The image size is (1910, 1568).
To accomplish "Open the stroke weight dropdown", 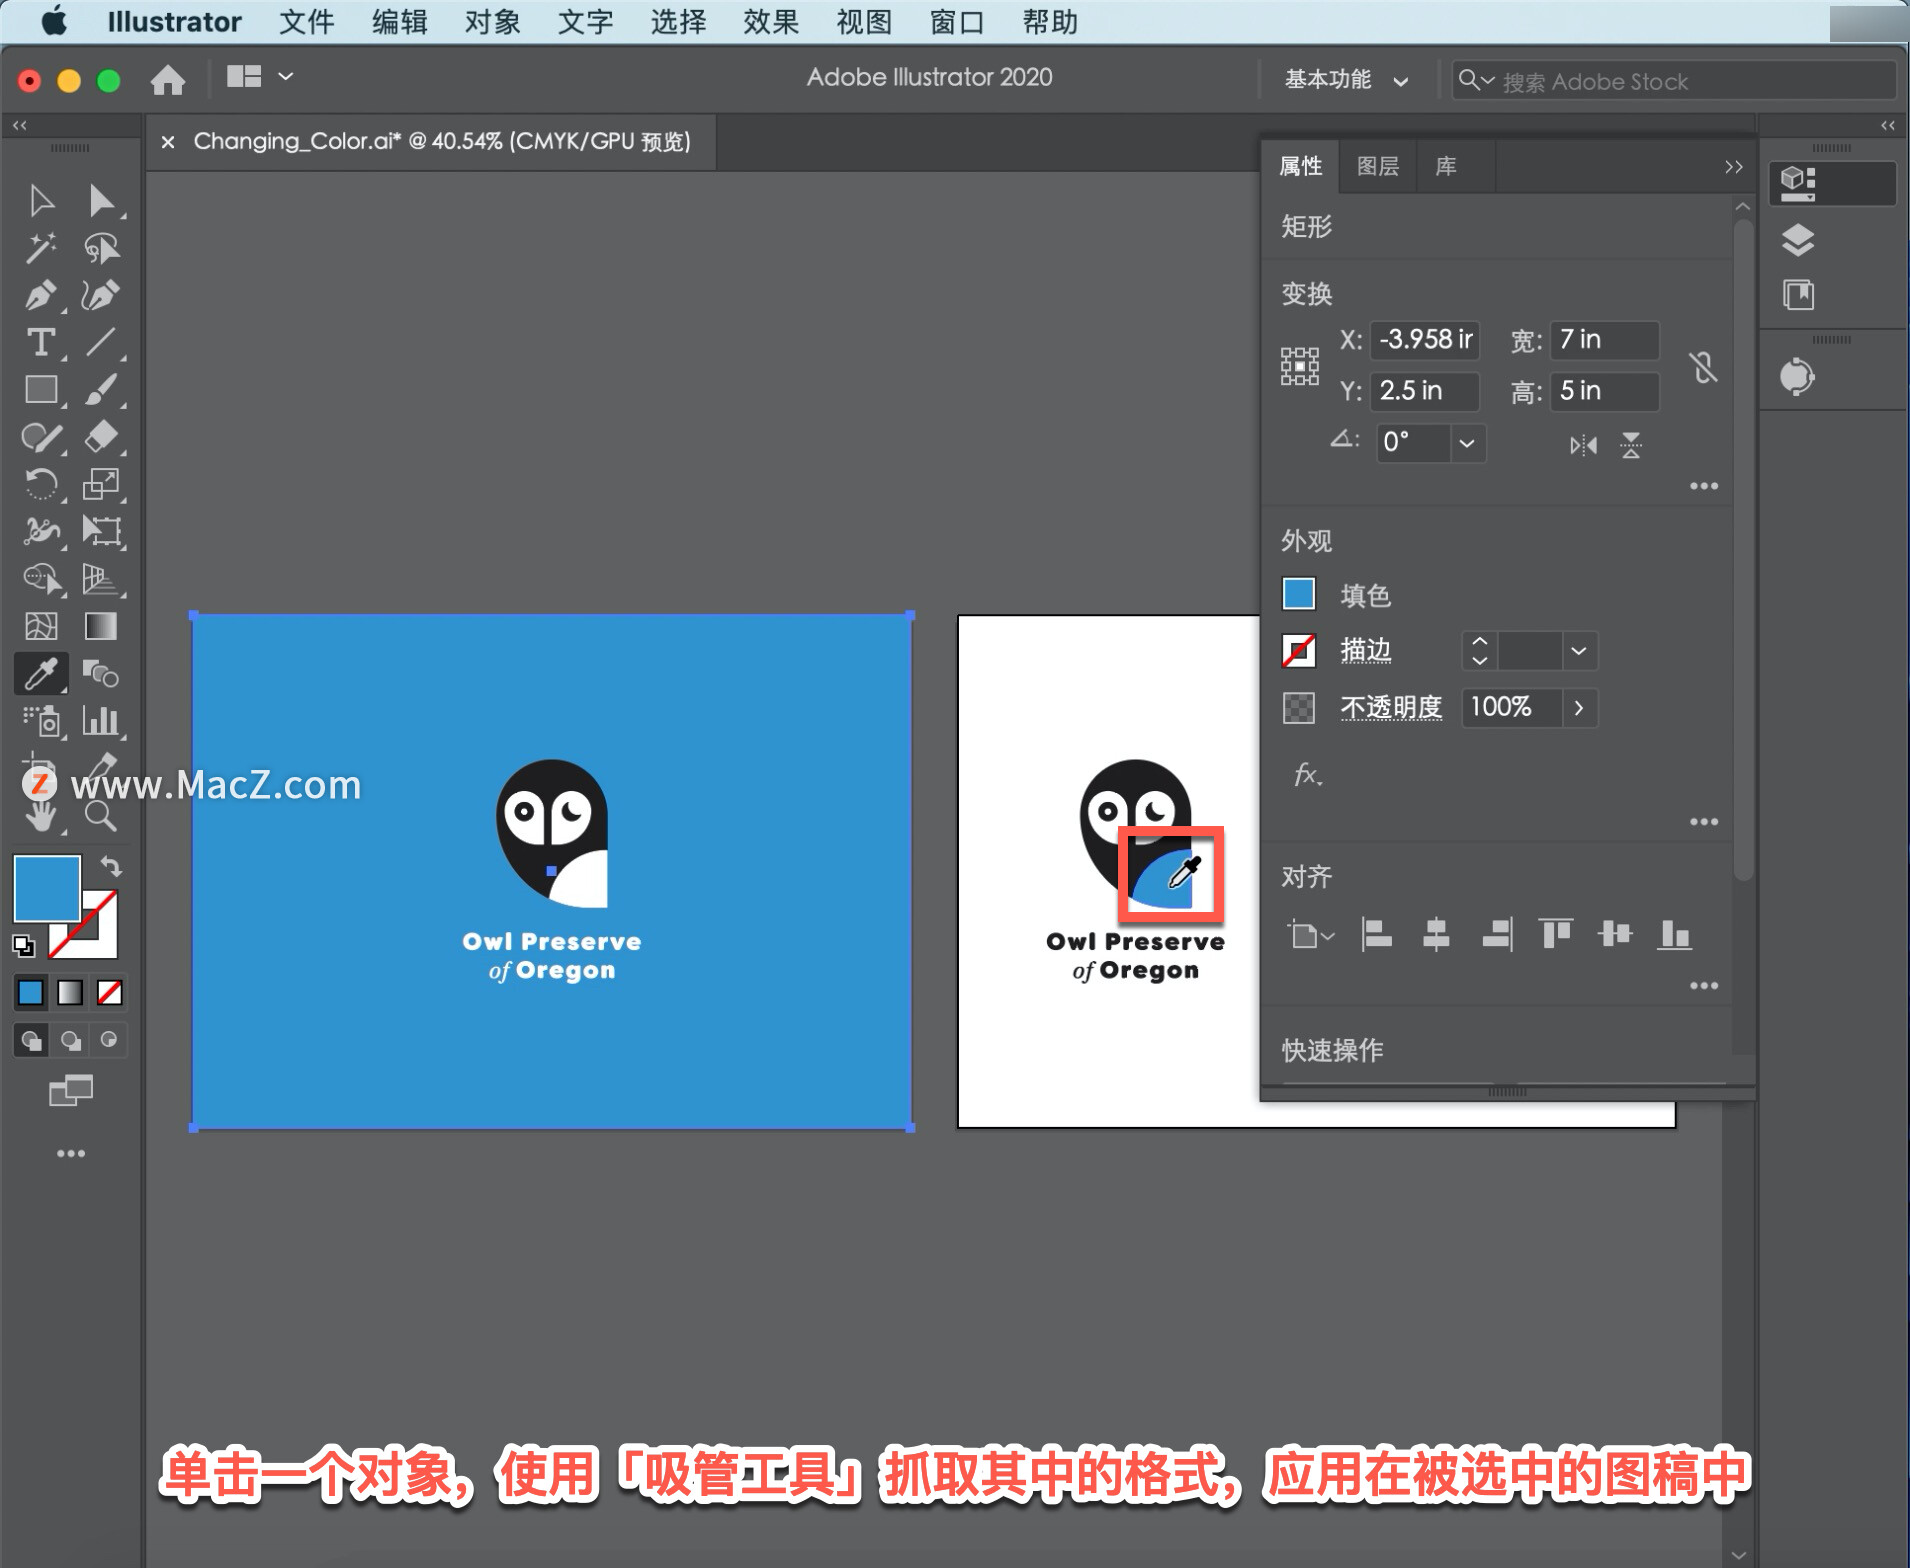I will 1579,651.
